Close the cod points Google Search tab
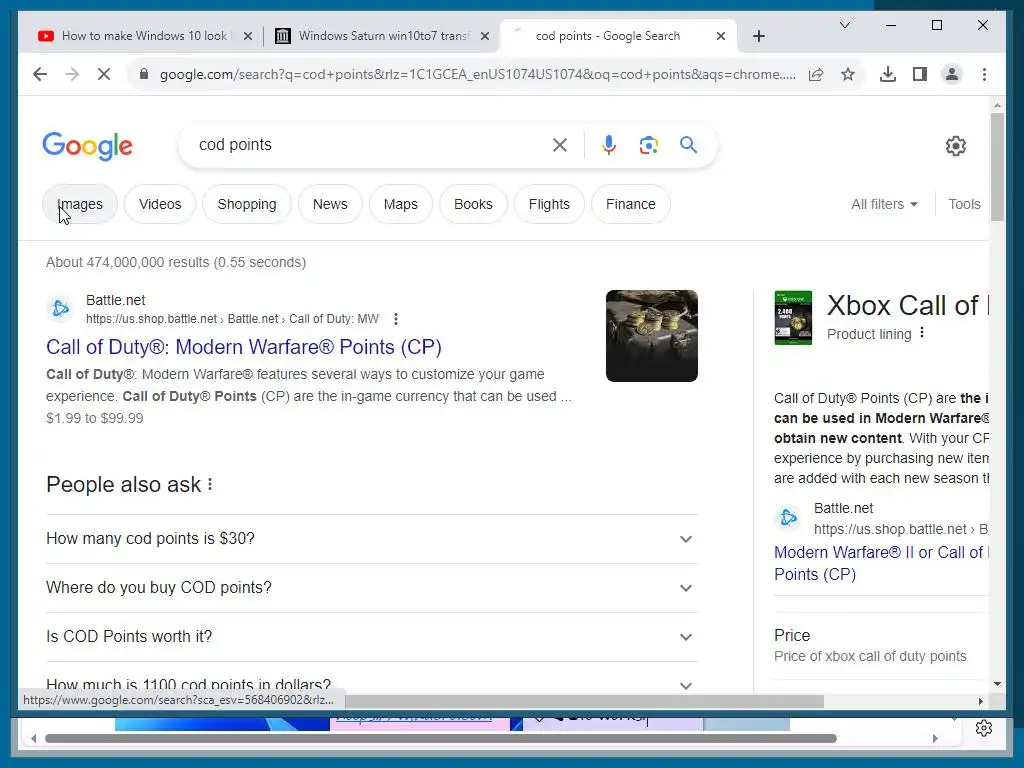Image resolution: width=1024 pixels, height=768 pixels. click(721, 36)
